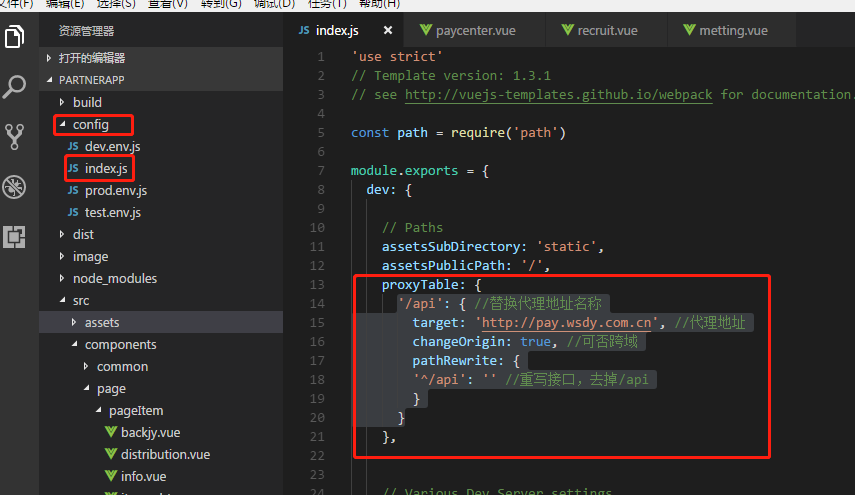Expand the assets folder
This screenshot has width=855, height=495.
pyautogui.click(x=162, y=323)
